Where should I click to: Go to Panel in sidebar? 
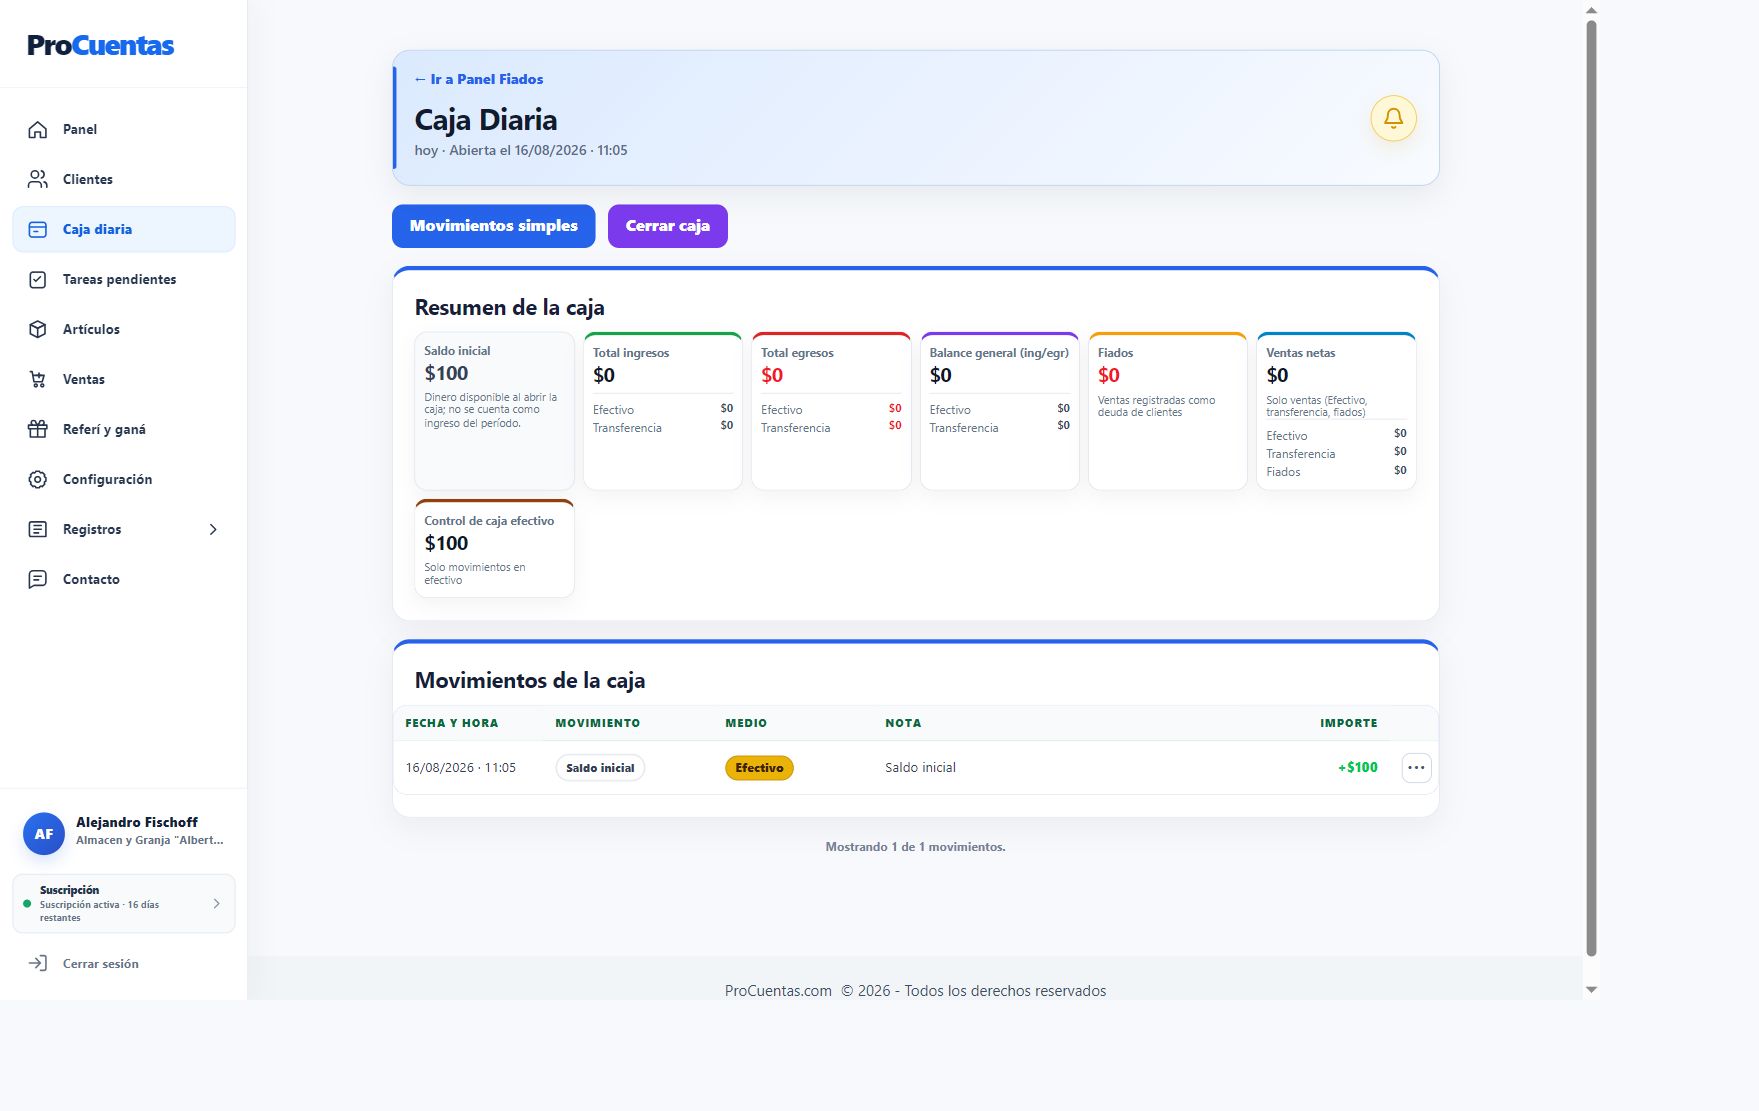point(124,129)
